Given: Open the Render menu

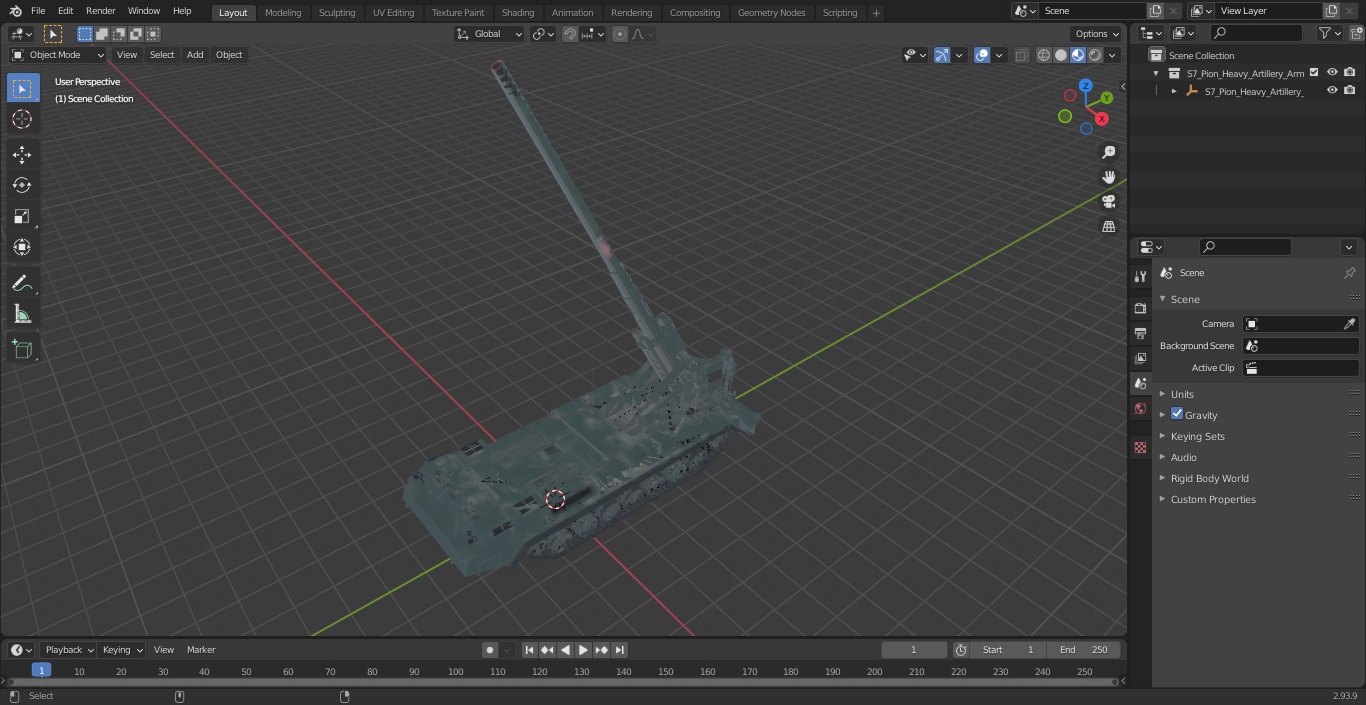Looking at the screenshot, I should (100, 11).
